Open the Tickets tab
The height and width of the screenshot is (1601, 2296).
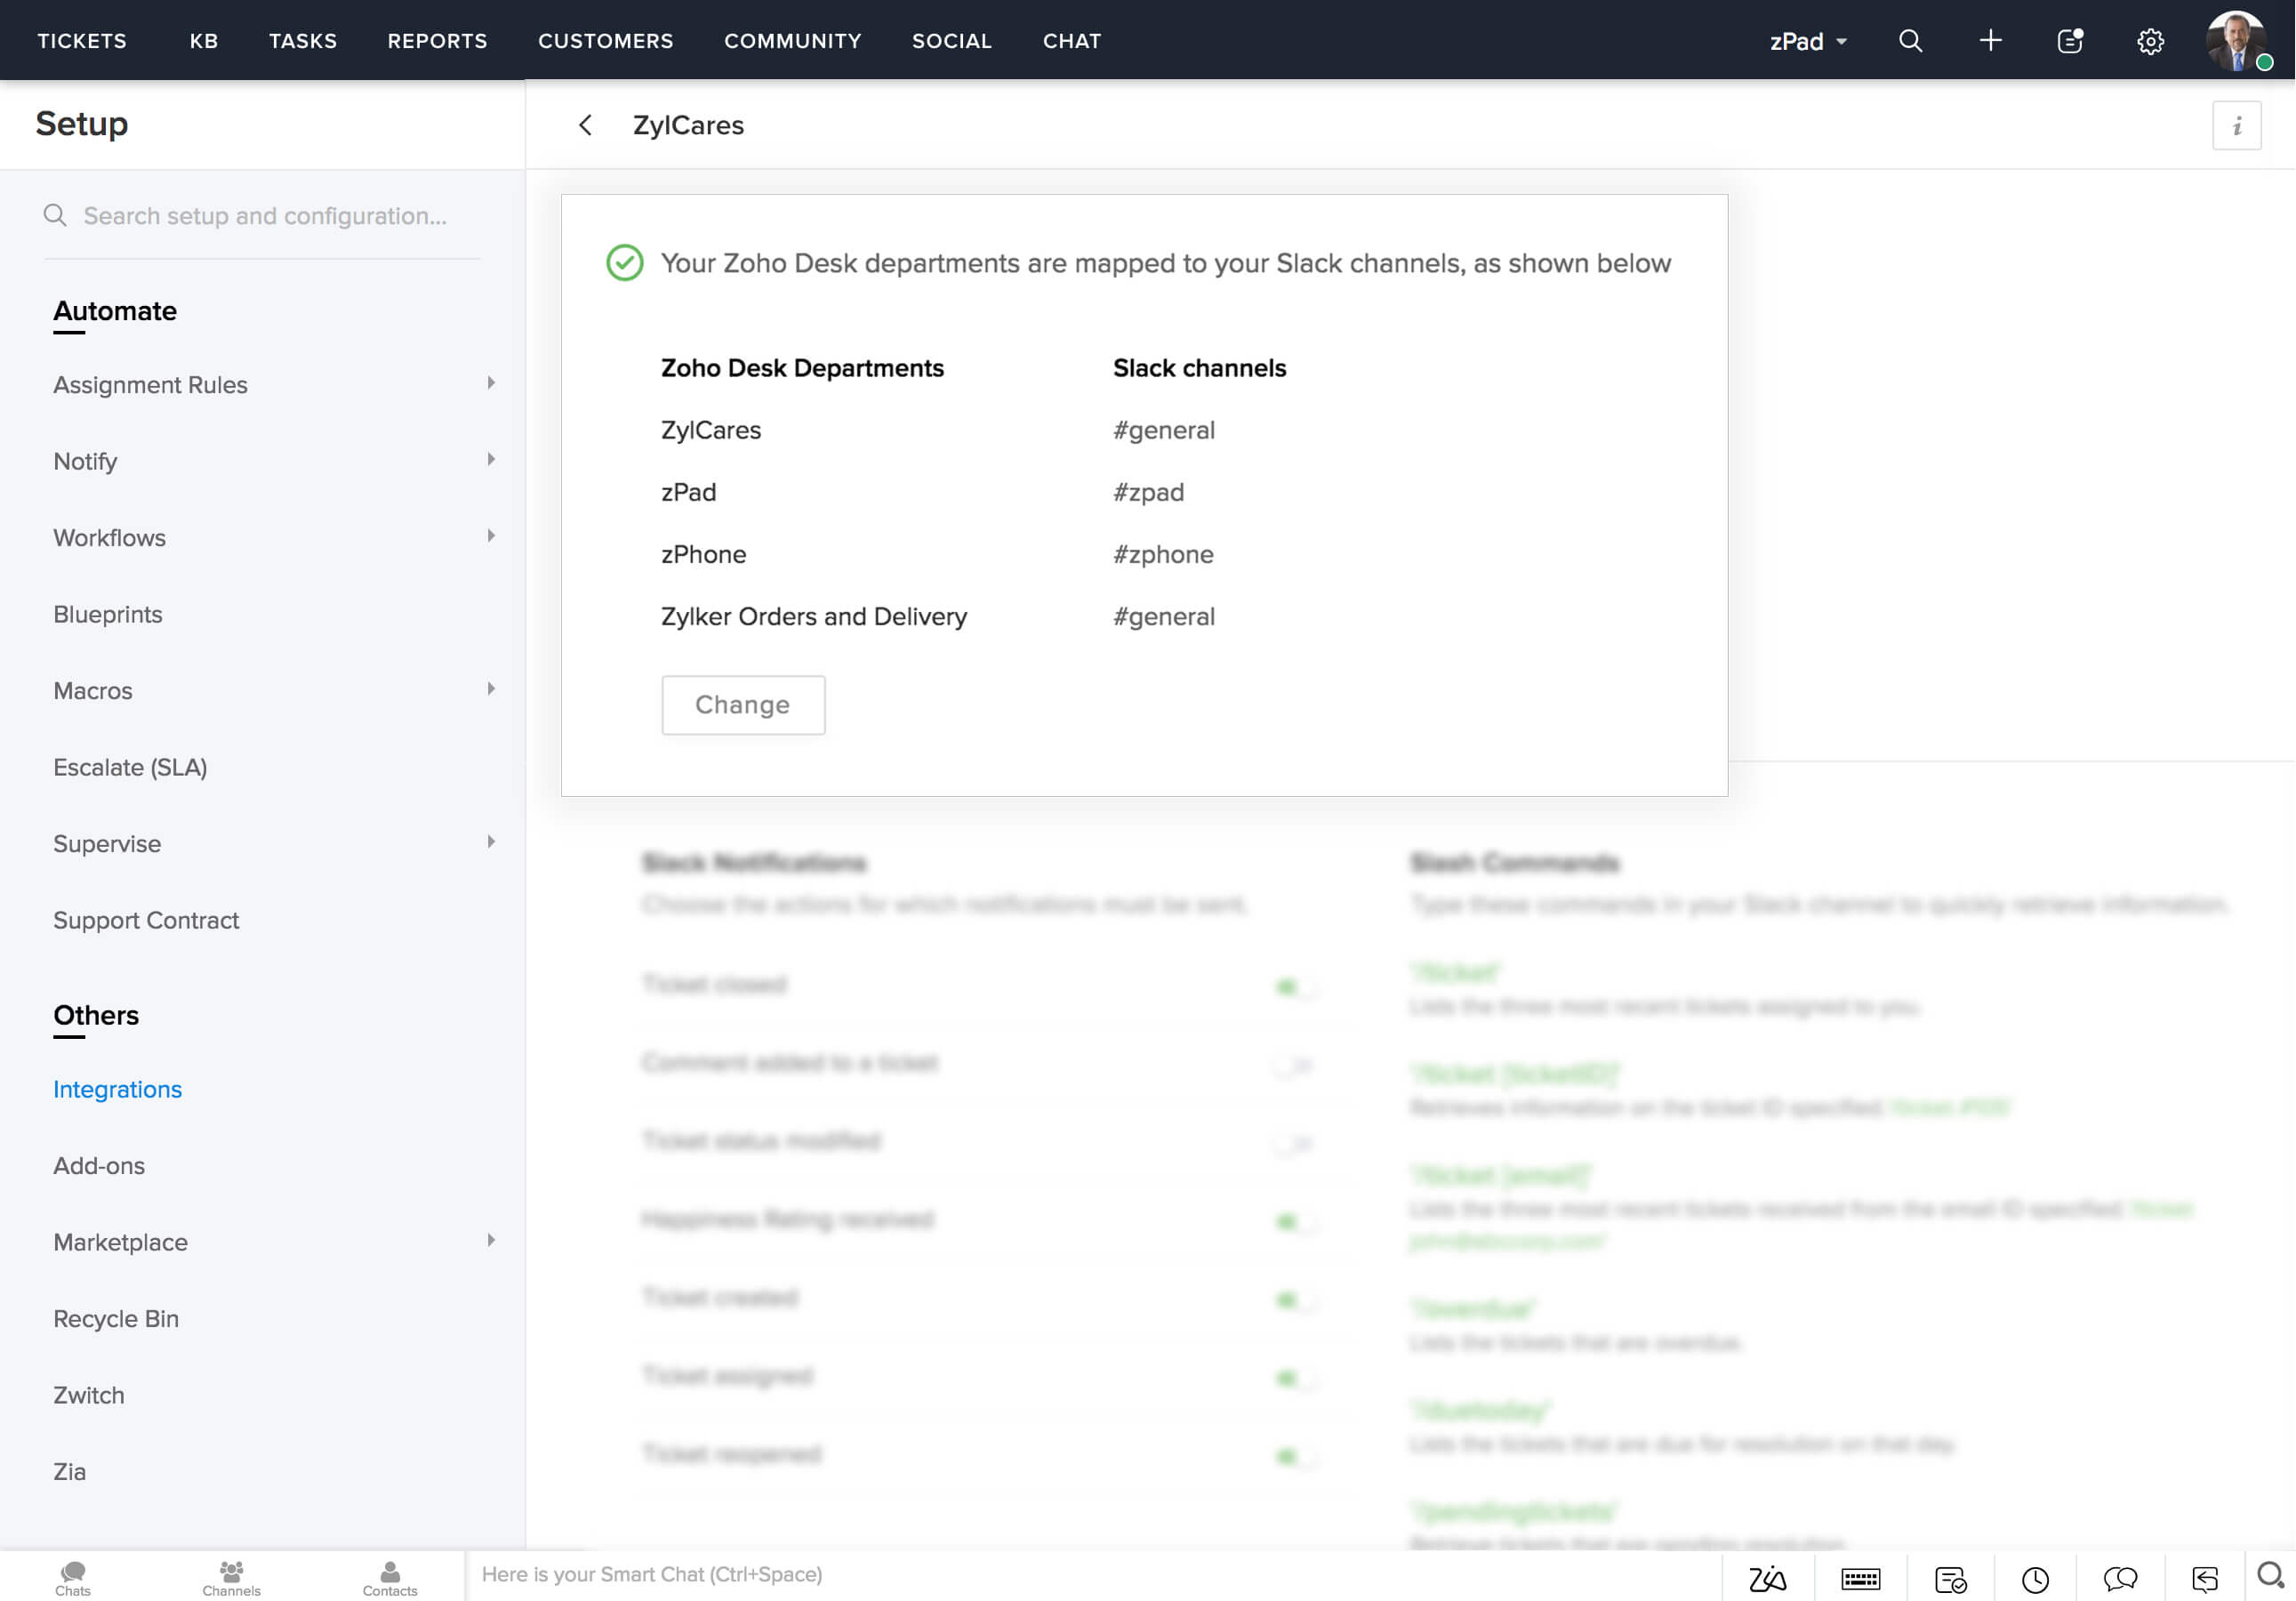pos(82,41)
